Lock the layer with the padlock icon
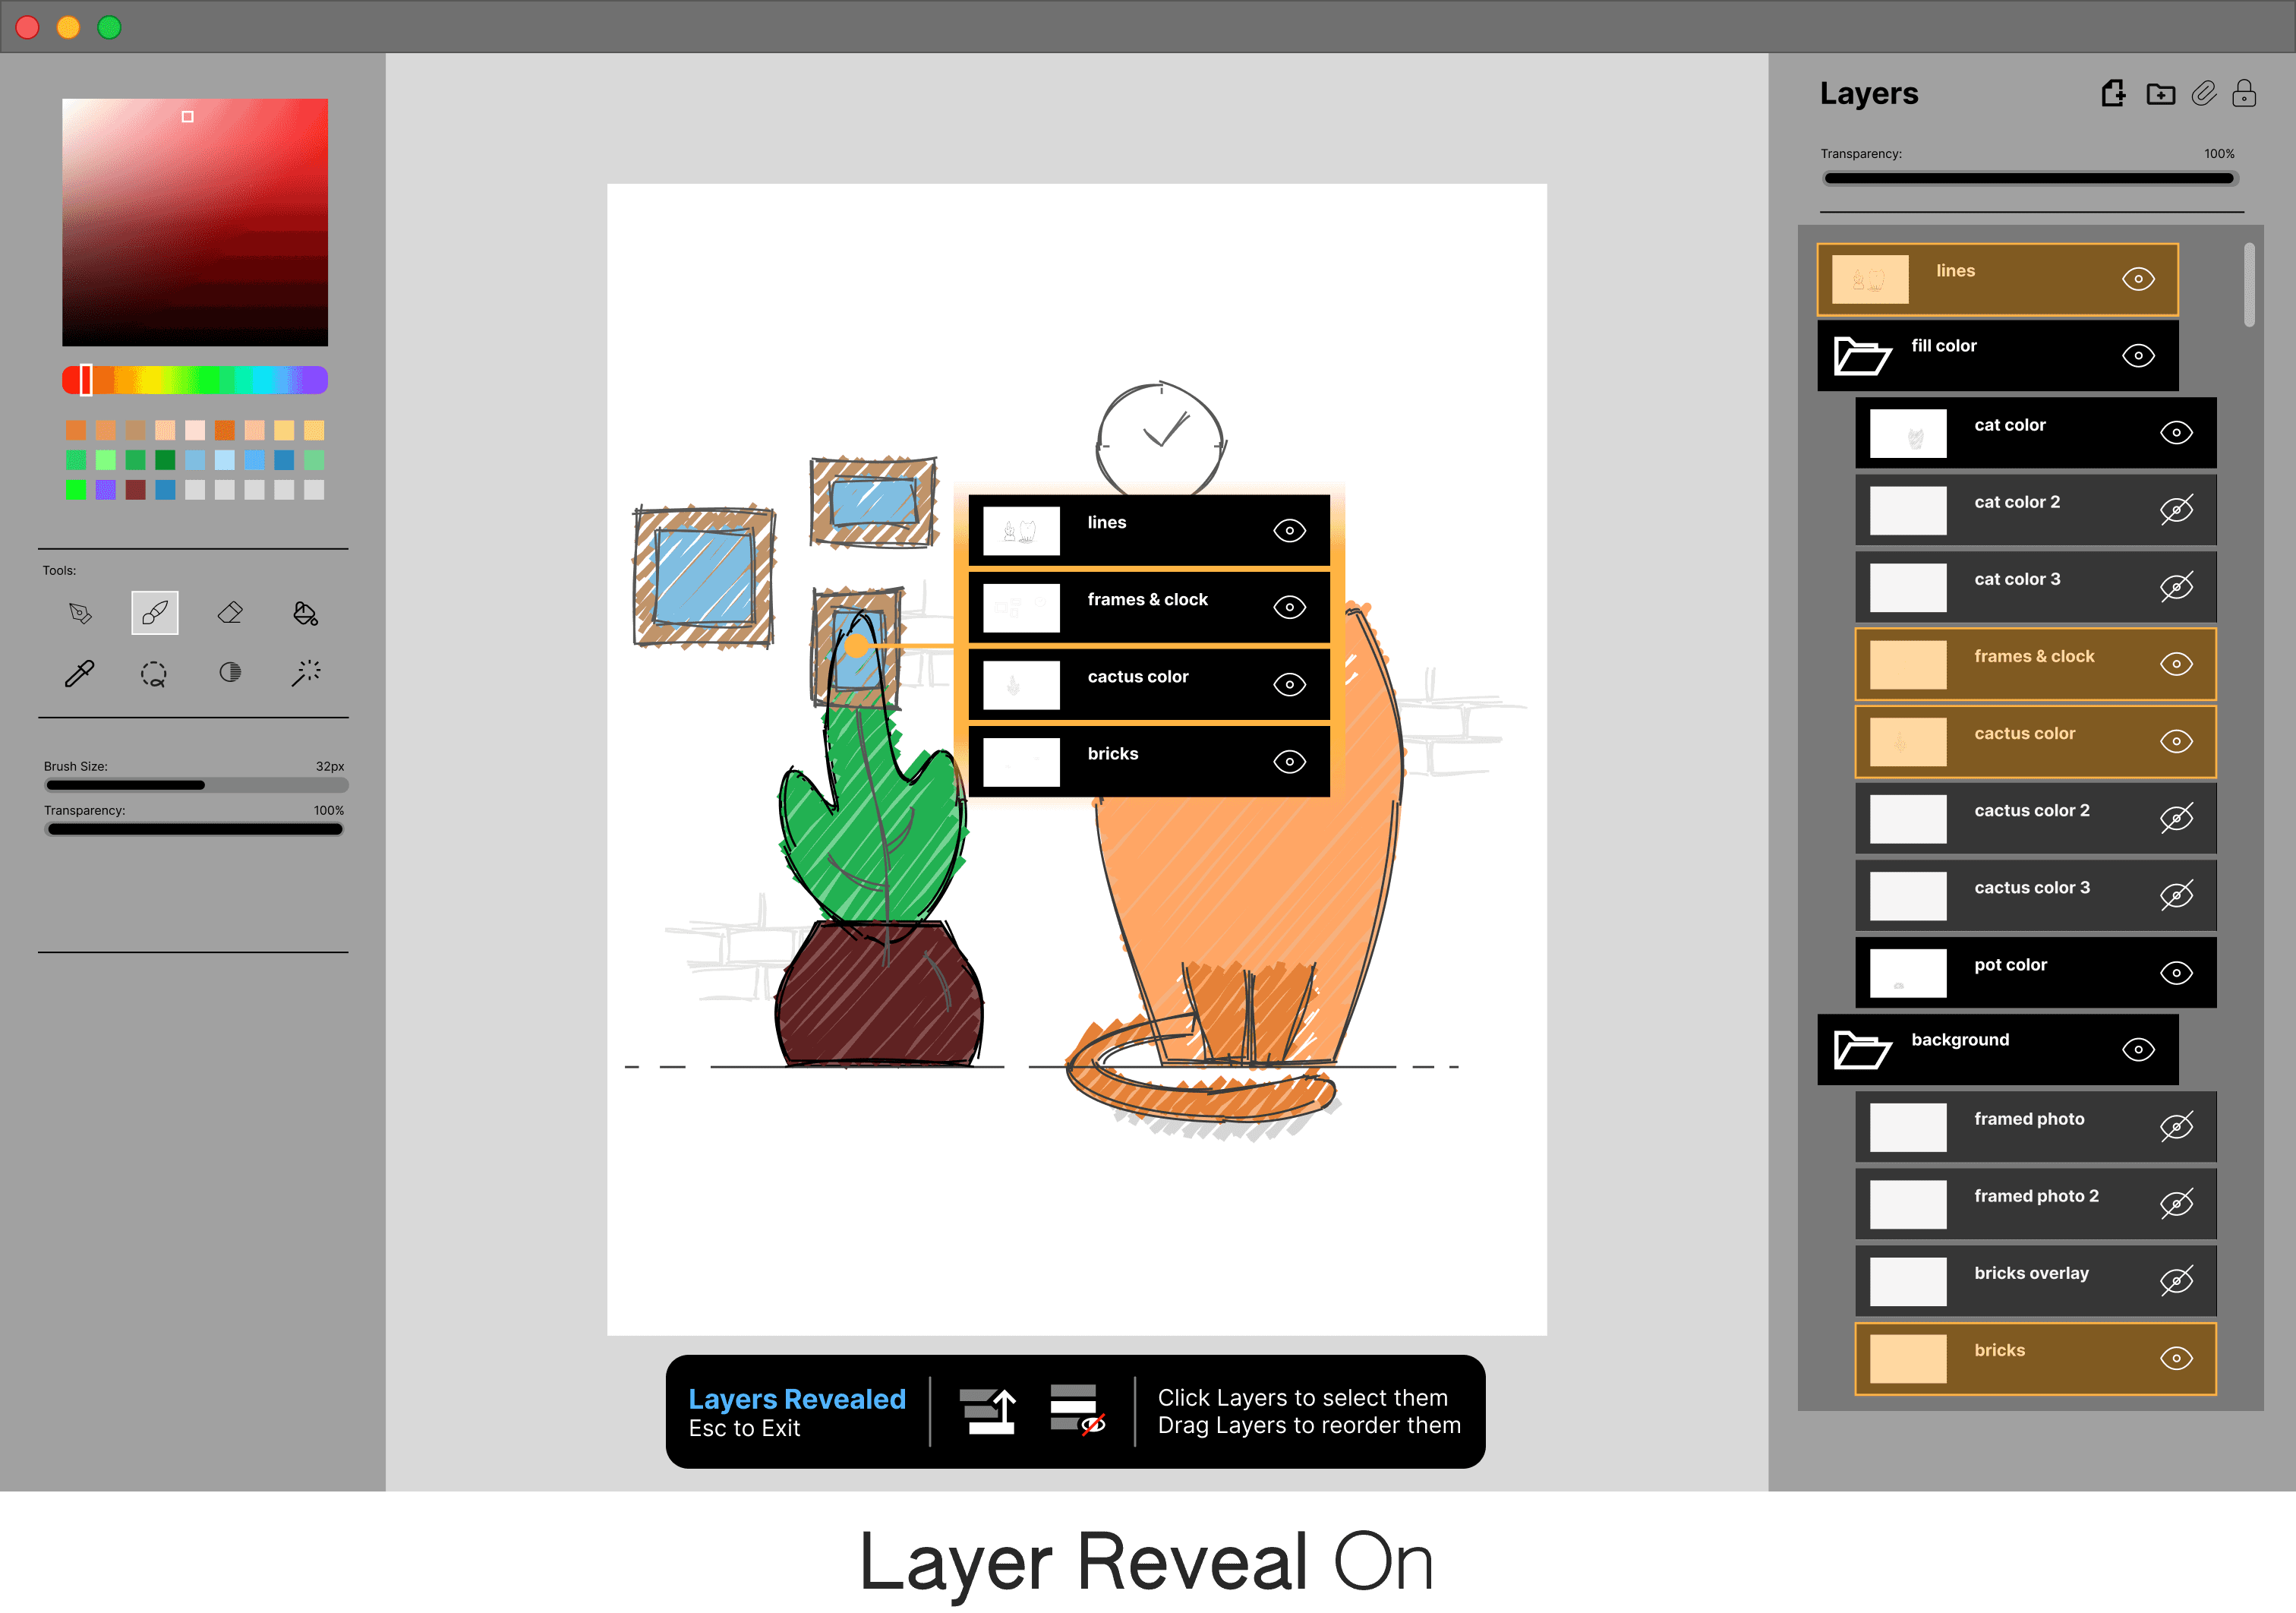 [2244, 94]
